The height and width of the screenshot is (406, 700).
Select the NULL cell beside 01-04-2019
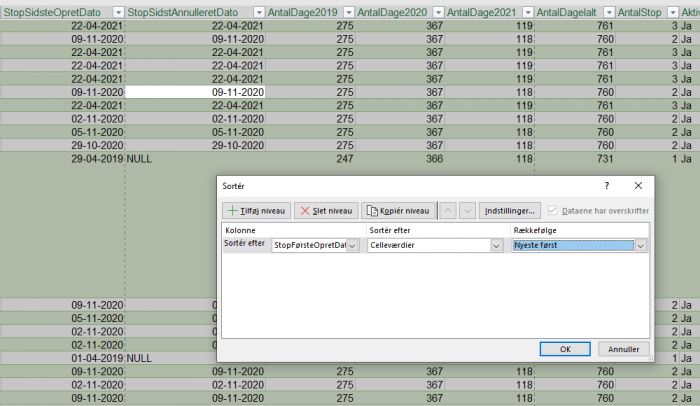[x=171, y=358]
